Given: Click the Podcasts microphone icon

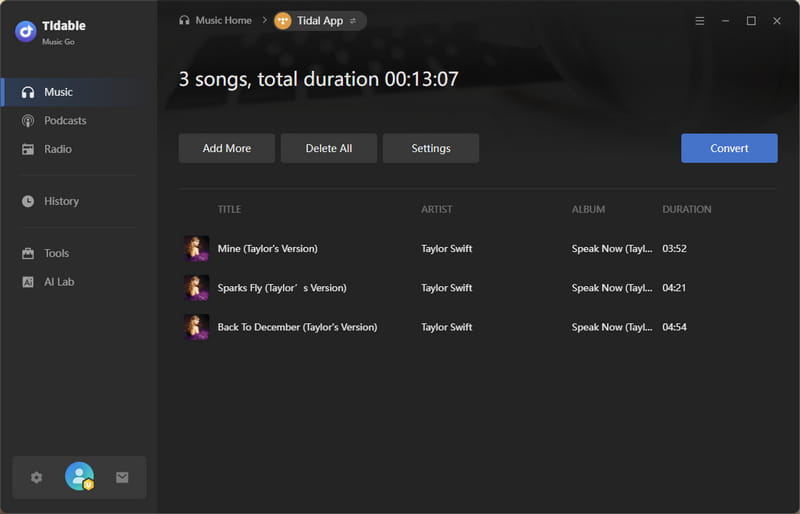Looking at the screenshot, I should point(28,121).
